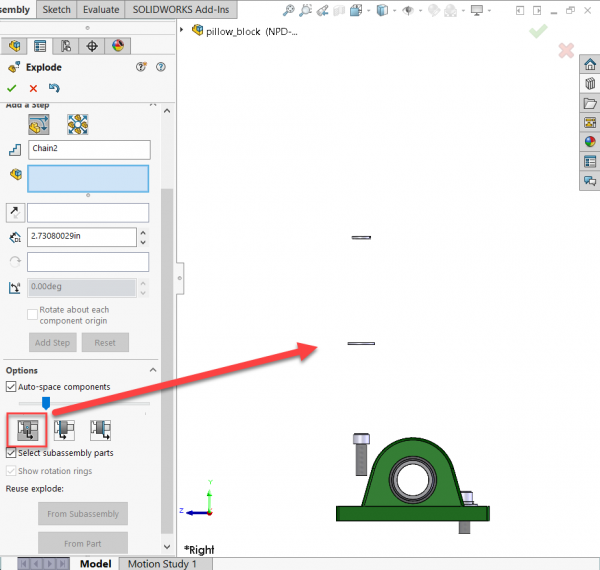
Task: Open the DimXpertManager crosshair tab
Action: (x=92, y=46)
